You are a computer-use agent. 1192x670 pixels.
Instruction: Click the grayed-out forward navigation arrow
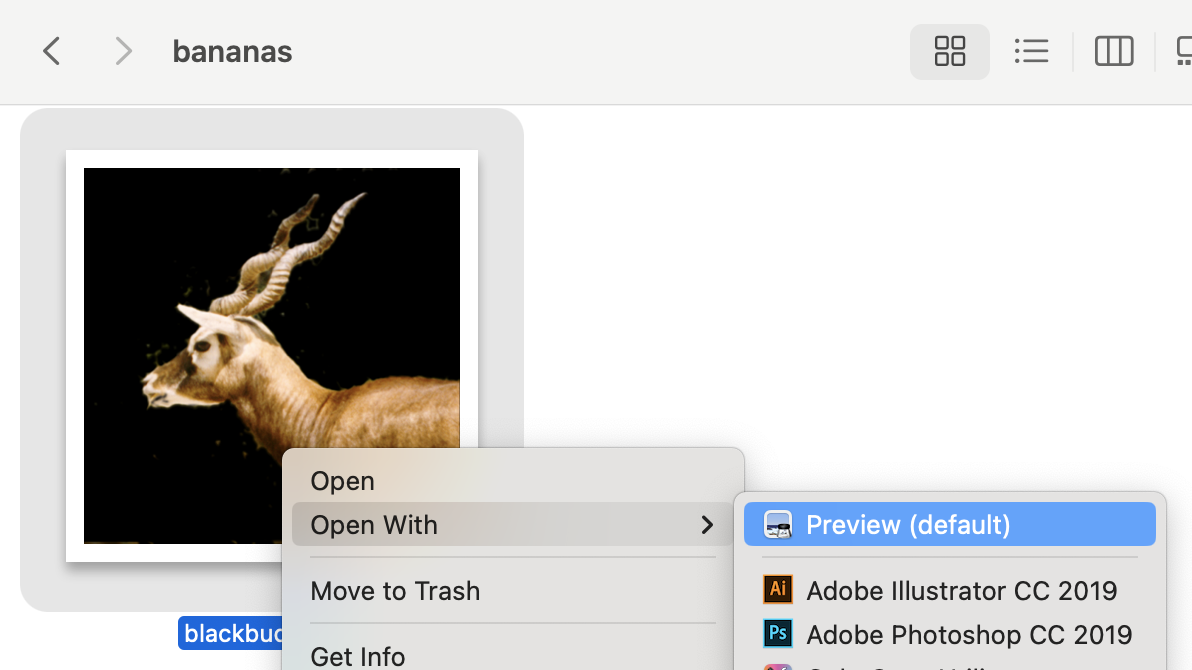122,51
